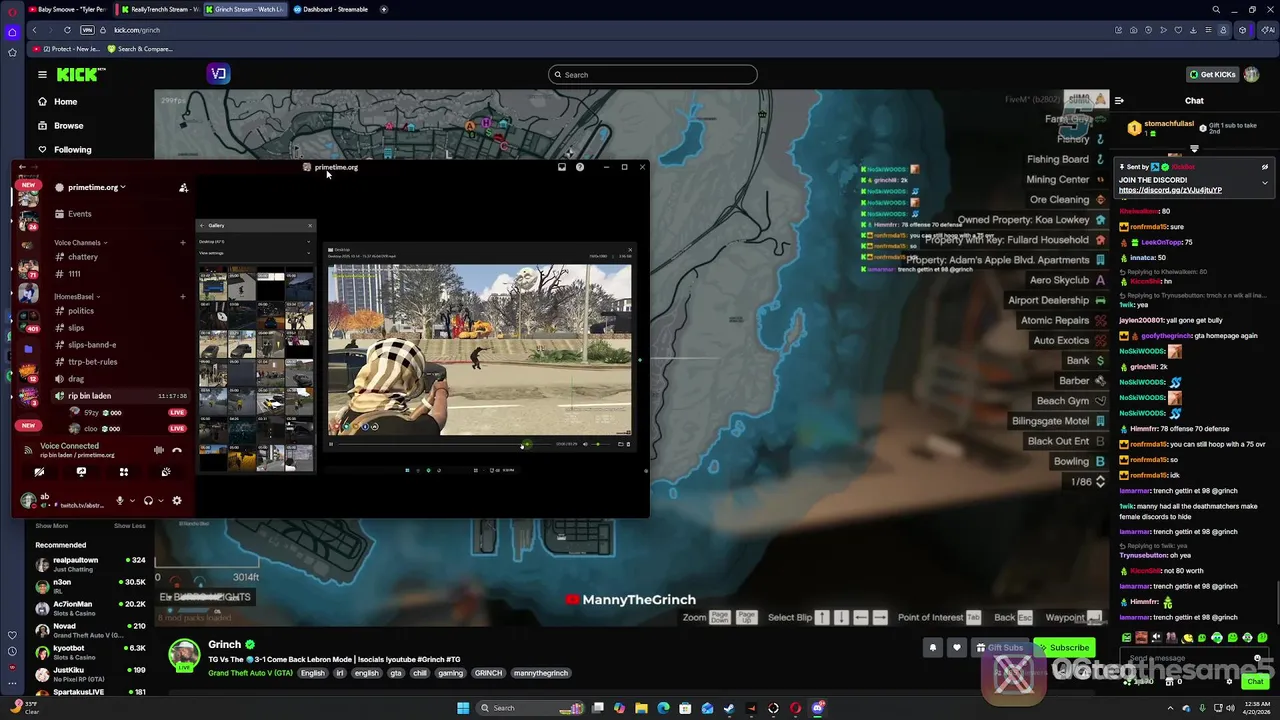This screenshot has height=720, width=1280.
Task: Add a channel to Voice Channels
Action: pos(182,243)
